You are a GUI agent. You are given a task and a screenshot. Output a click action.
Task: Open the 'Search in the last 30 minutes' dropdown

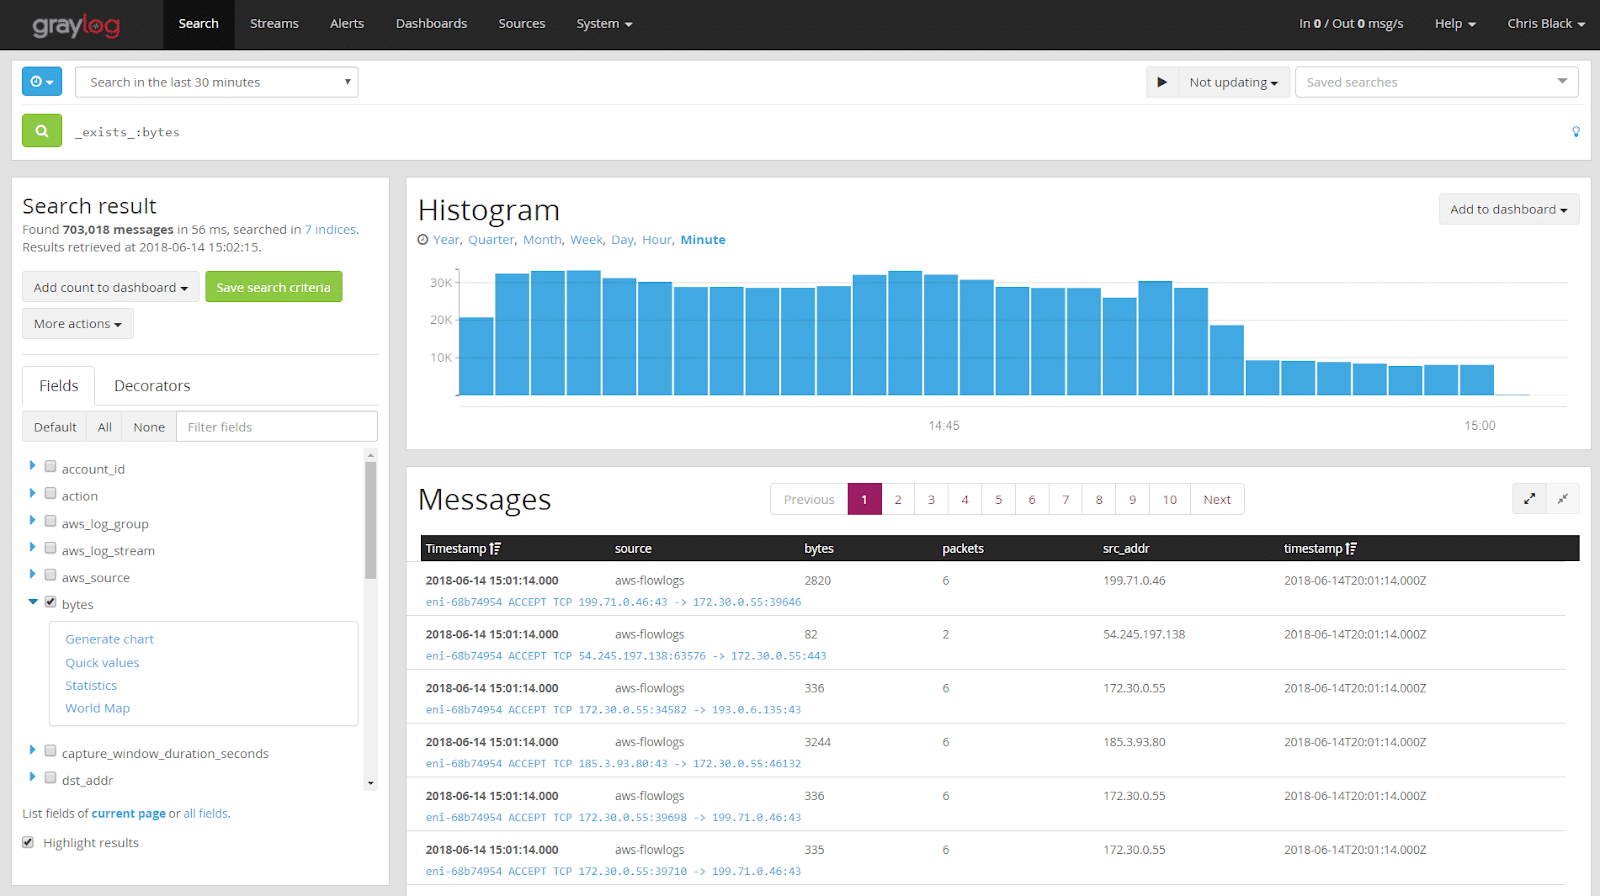[x=216, y=82]
